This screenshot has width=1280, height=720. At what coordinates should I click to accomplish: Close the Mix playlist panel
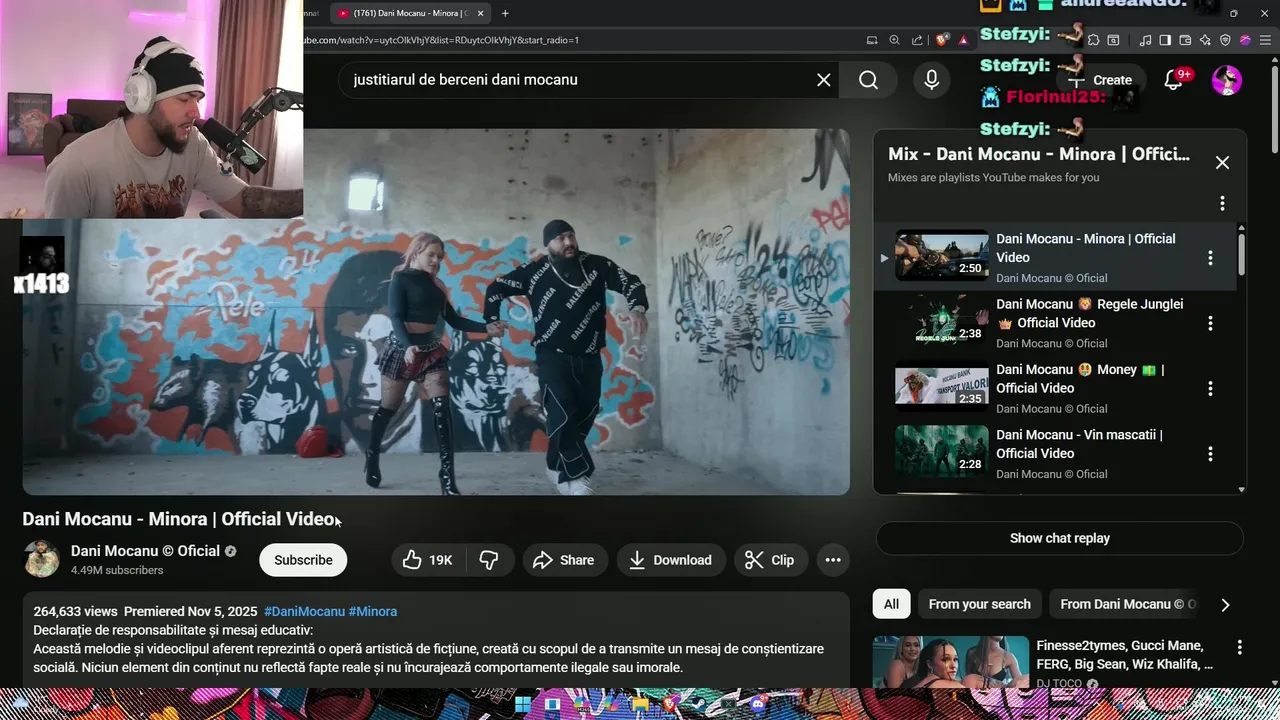coord(1222,163)
